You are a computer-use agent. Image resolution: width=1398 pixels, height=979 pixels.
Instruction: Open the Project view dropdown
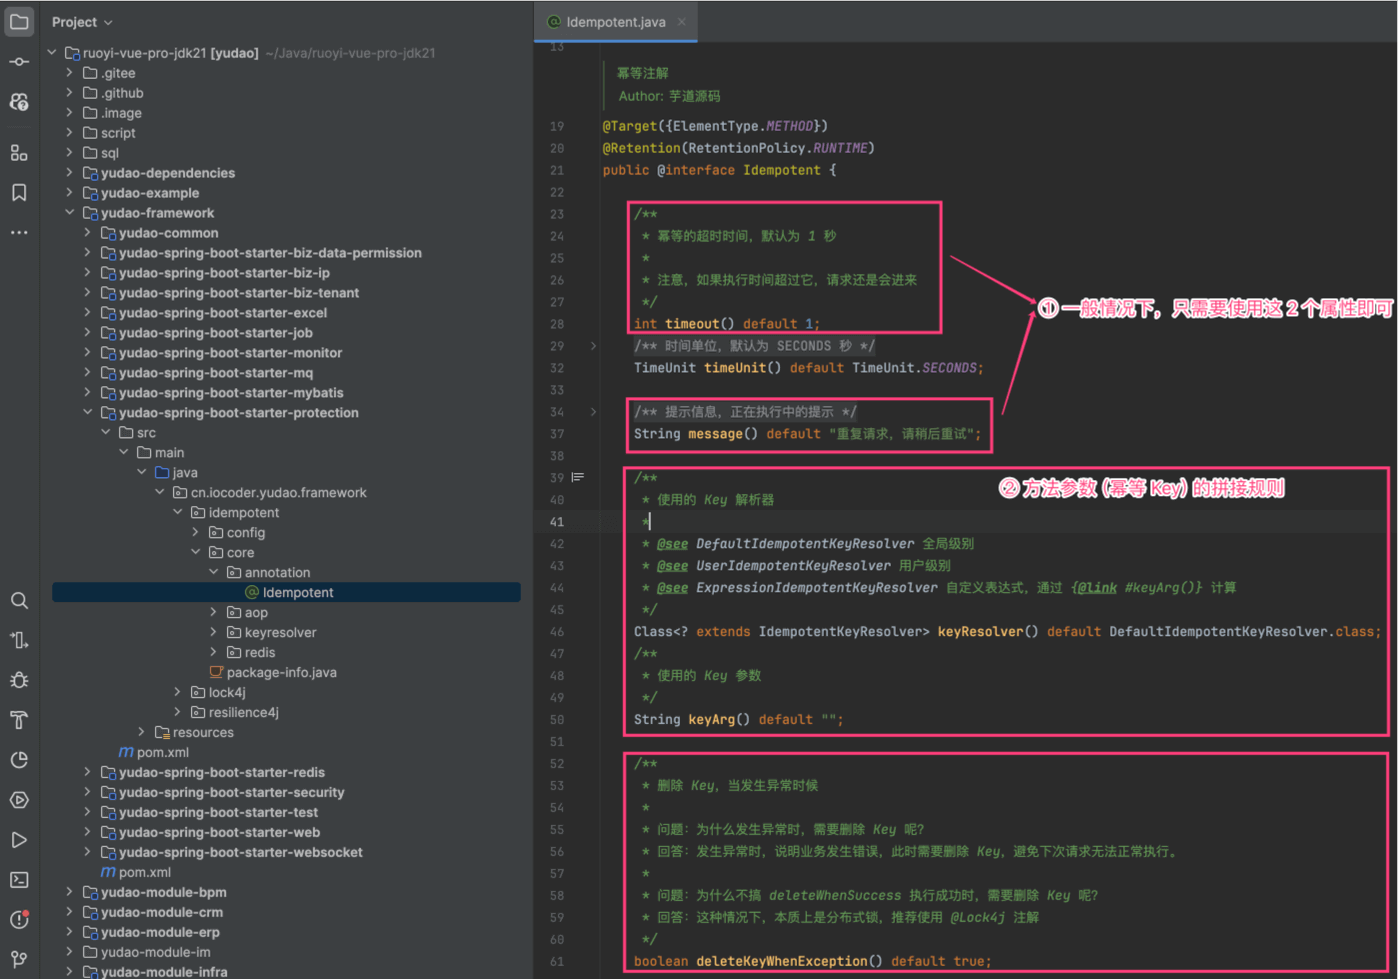[82, 22]
